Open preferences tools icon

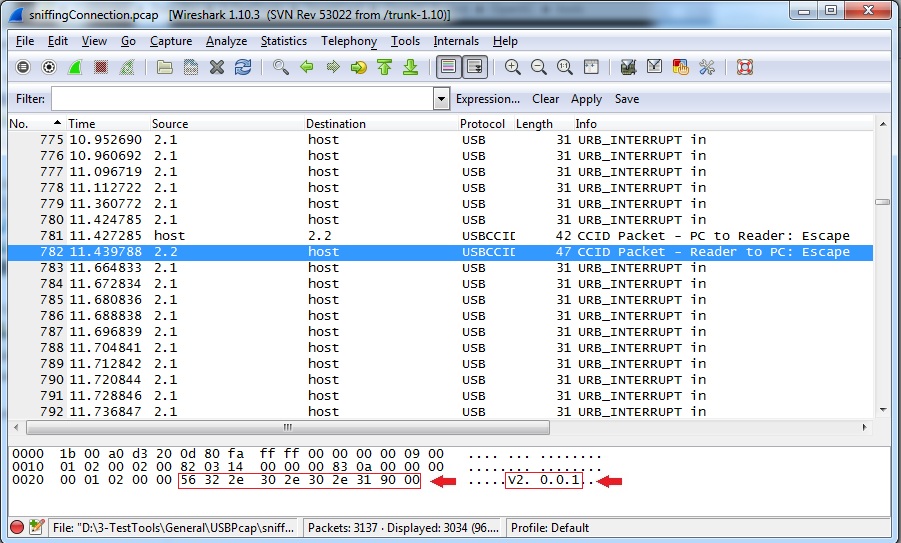click(x=707, y=67)
